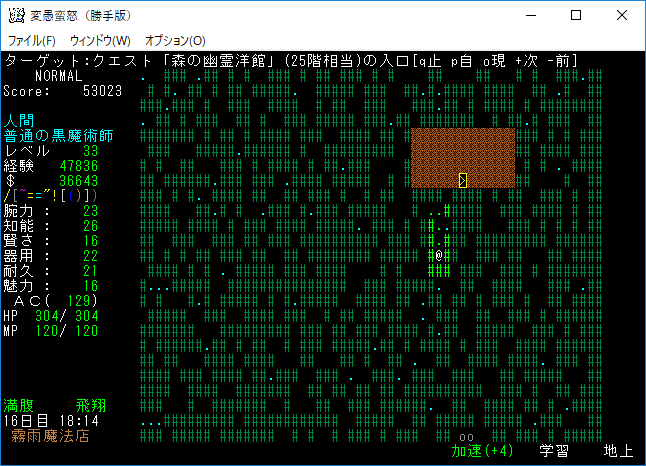Click the application icon in the title bar

tap(16, 15)
